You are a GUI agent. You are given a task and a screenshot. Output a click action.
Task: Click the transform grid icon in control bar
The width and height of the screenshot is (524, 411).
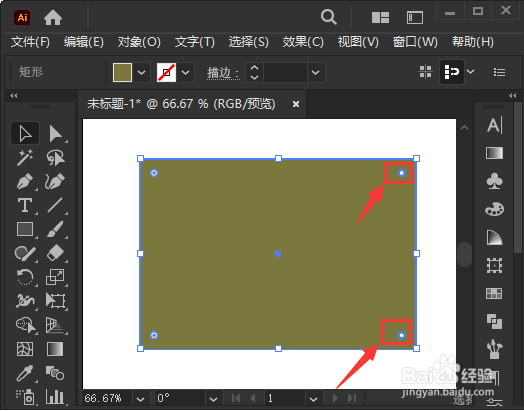pyautogui.click(x=425, y=72)
